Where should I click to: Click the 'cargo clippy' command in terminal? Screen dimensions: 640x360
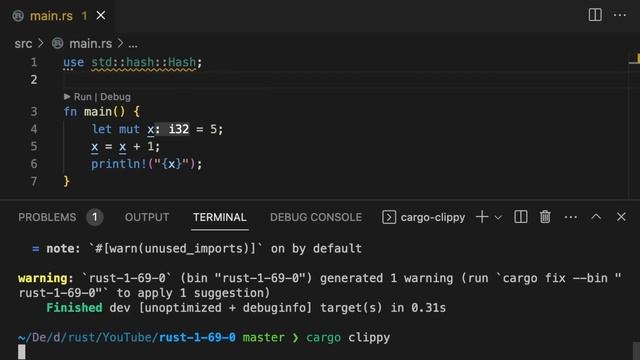coord(348,338)
